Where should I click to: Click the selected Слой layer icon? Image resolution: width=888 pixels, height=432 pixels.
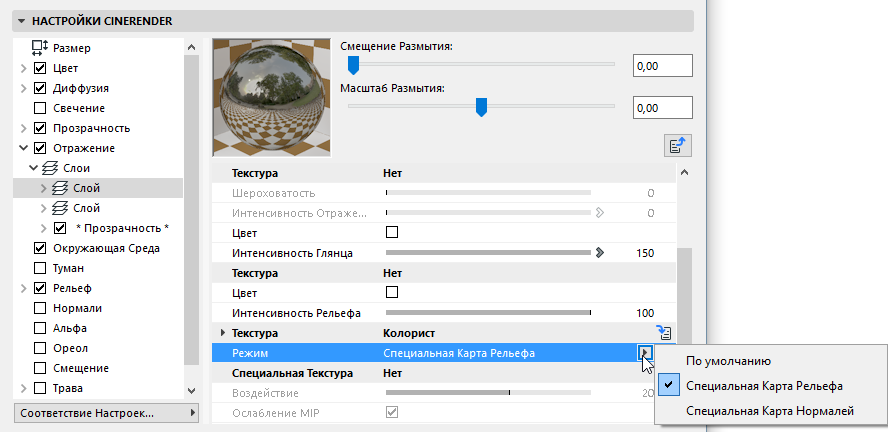62,188
